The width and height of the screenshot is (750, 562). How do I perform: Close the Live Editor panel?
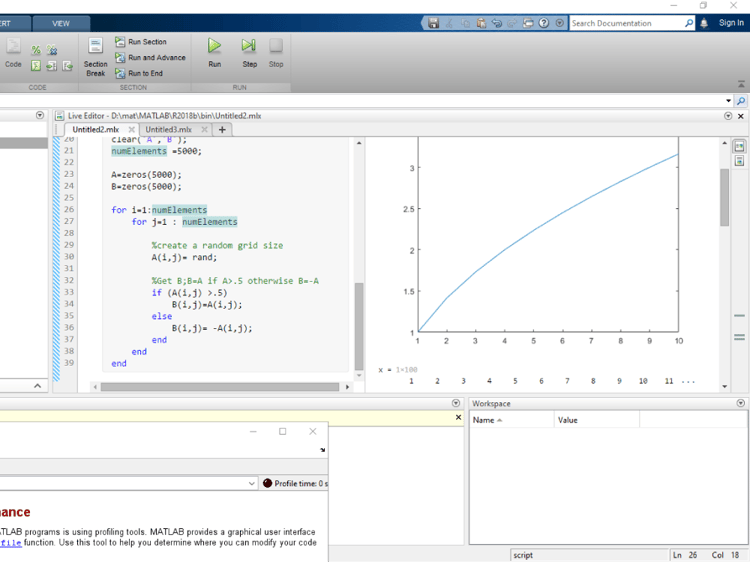740,116
